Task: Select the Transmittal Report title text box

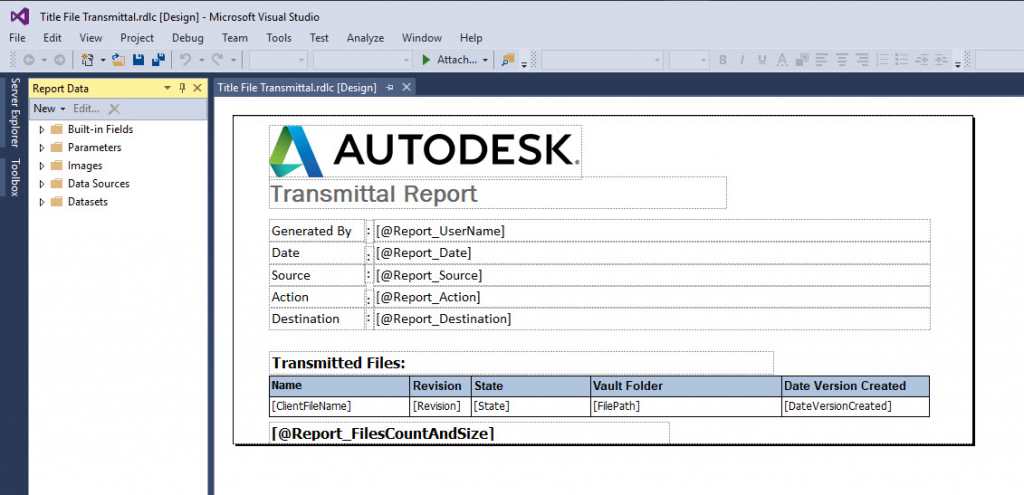Action: 498,193
